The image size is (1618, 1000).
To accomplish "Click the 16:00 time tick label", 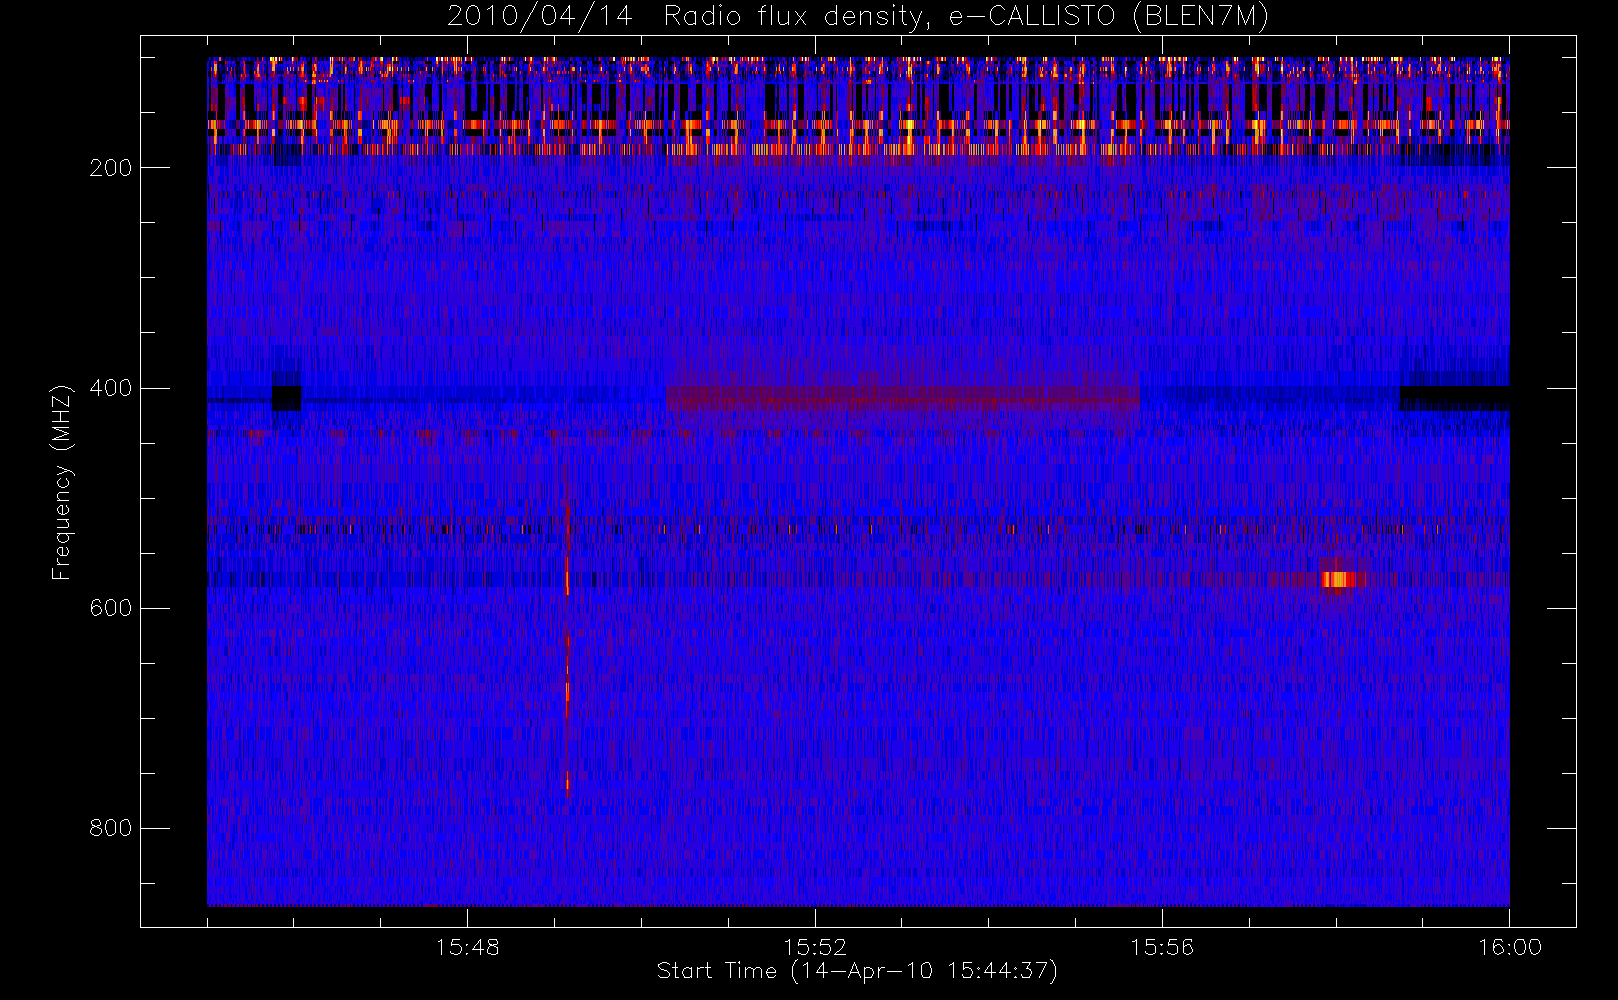I will point(1510,947).
